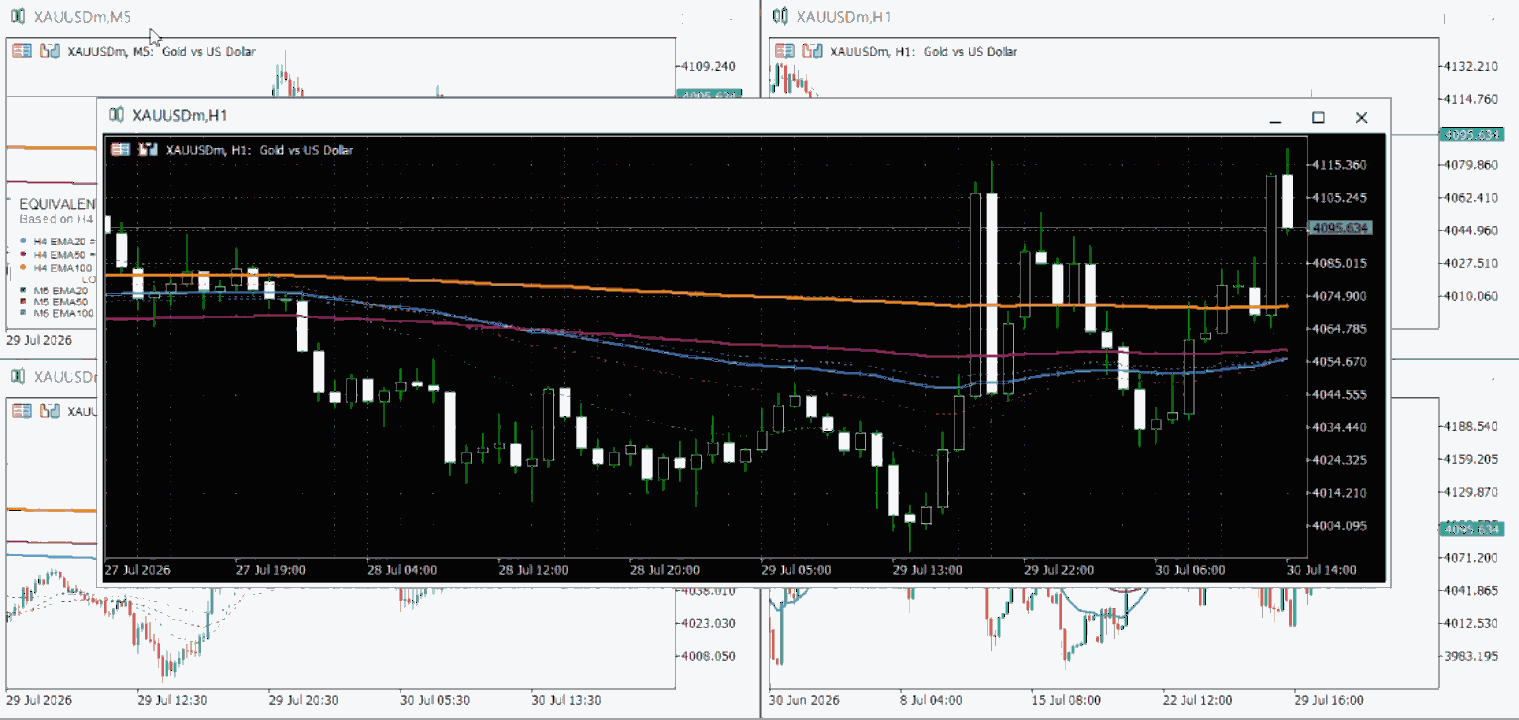Click the candlestick chart icon in dark H1 chart
The height and width of the screenshot is (720, 1519).
(x=148, y=150)
